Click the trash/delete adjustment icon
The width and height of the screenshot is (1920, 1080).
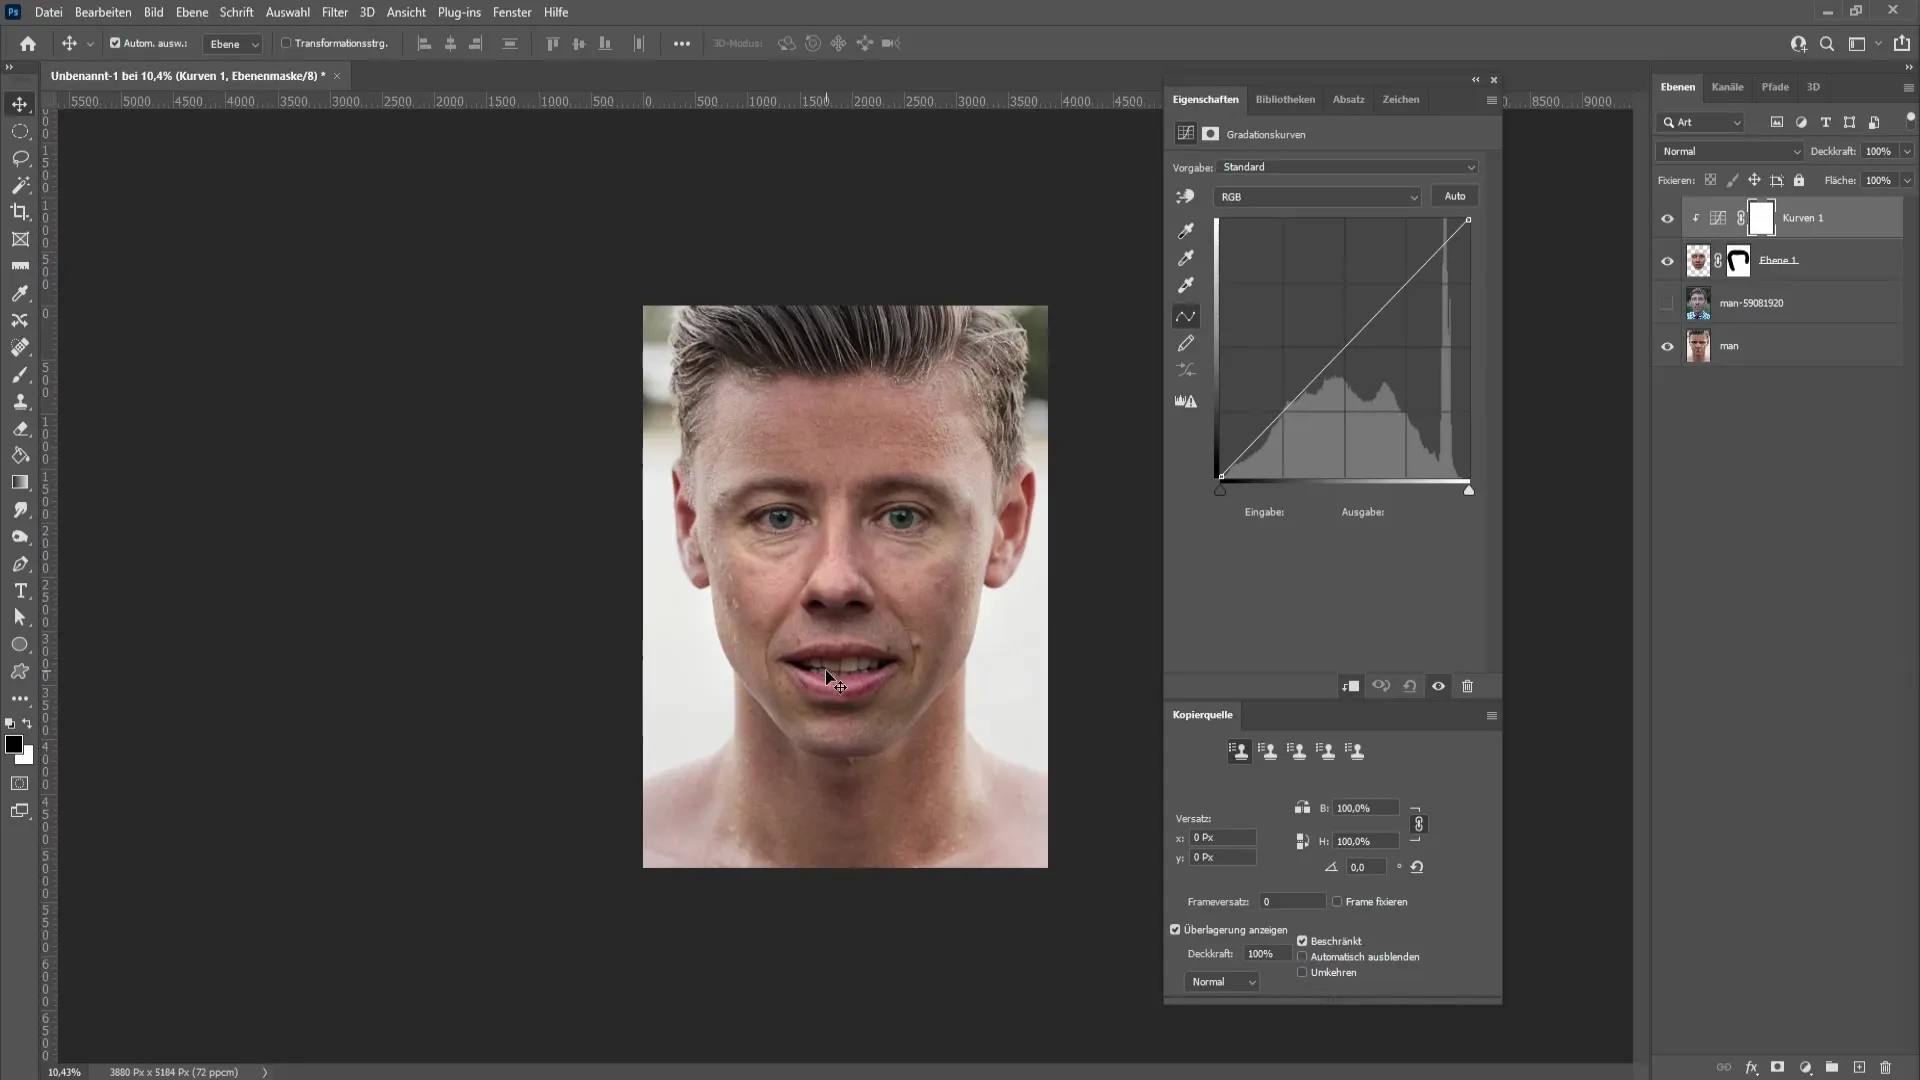coord(1470,686)
